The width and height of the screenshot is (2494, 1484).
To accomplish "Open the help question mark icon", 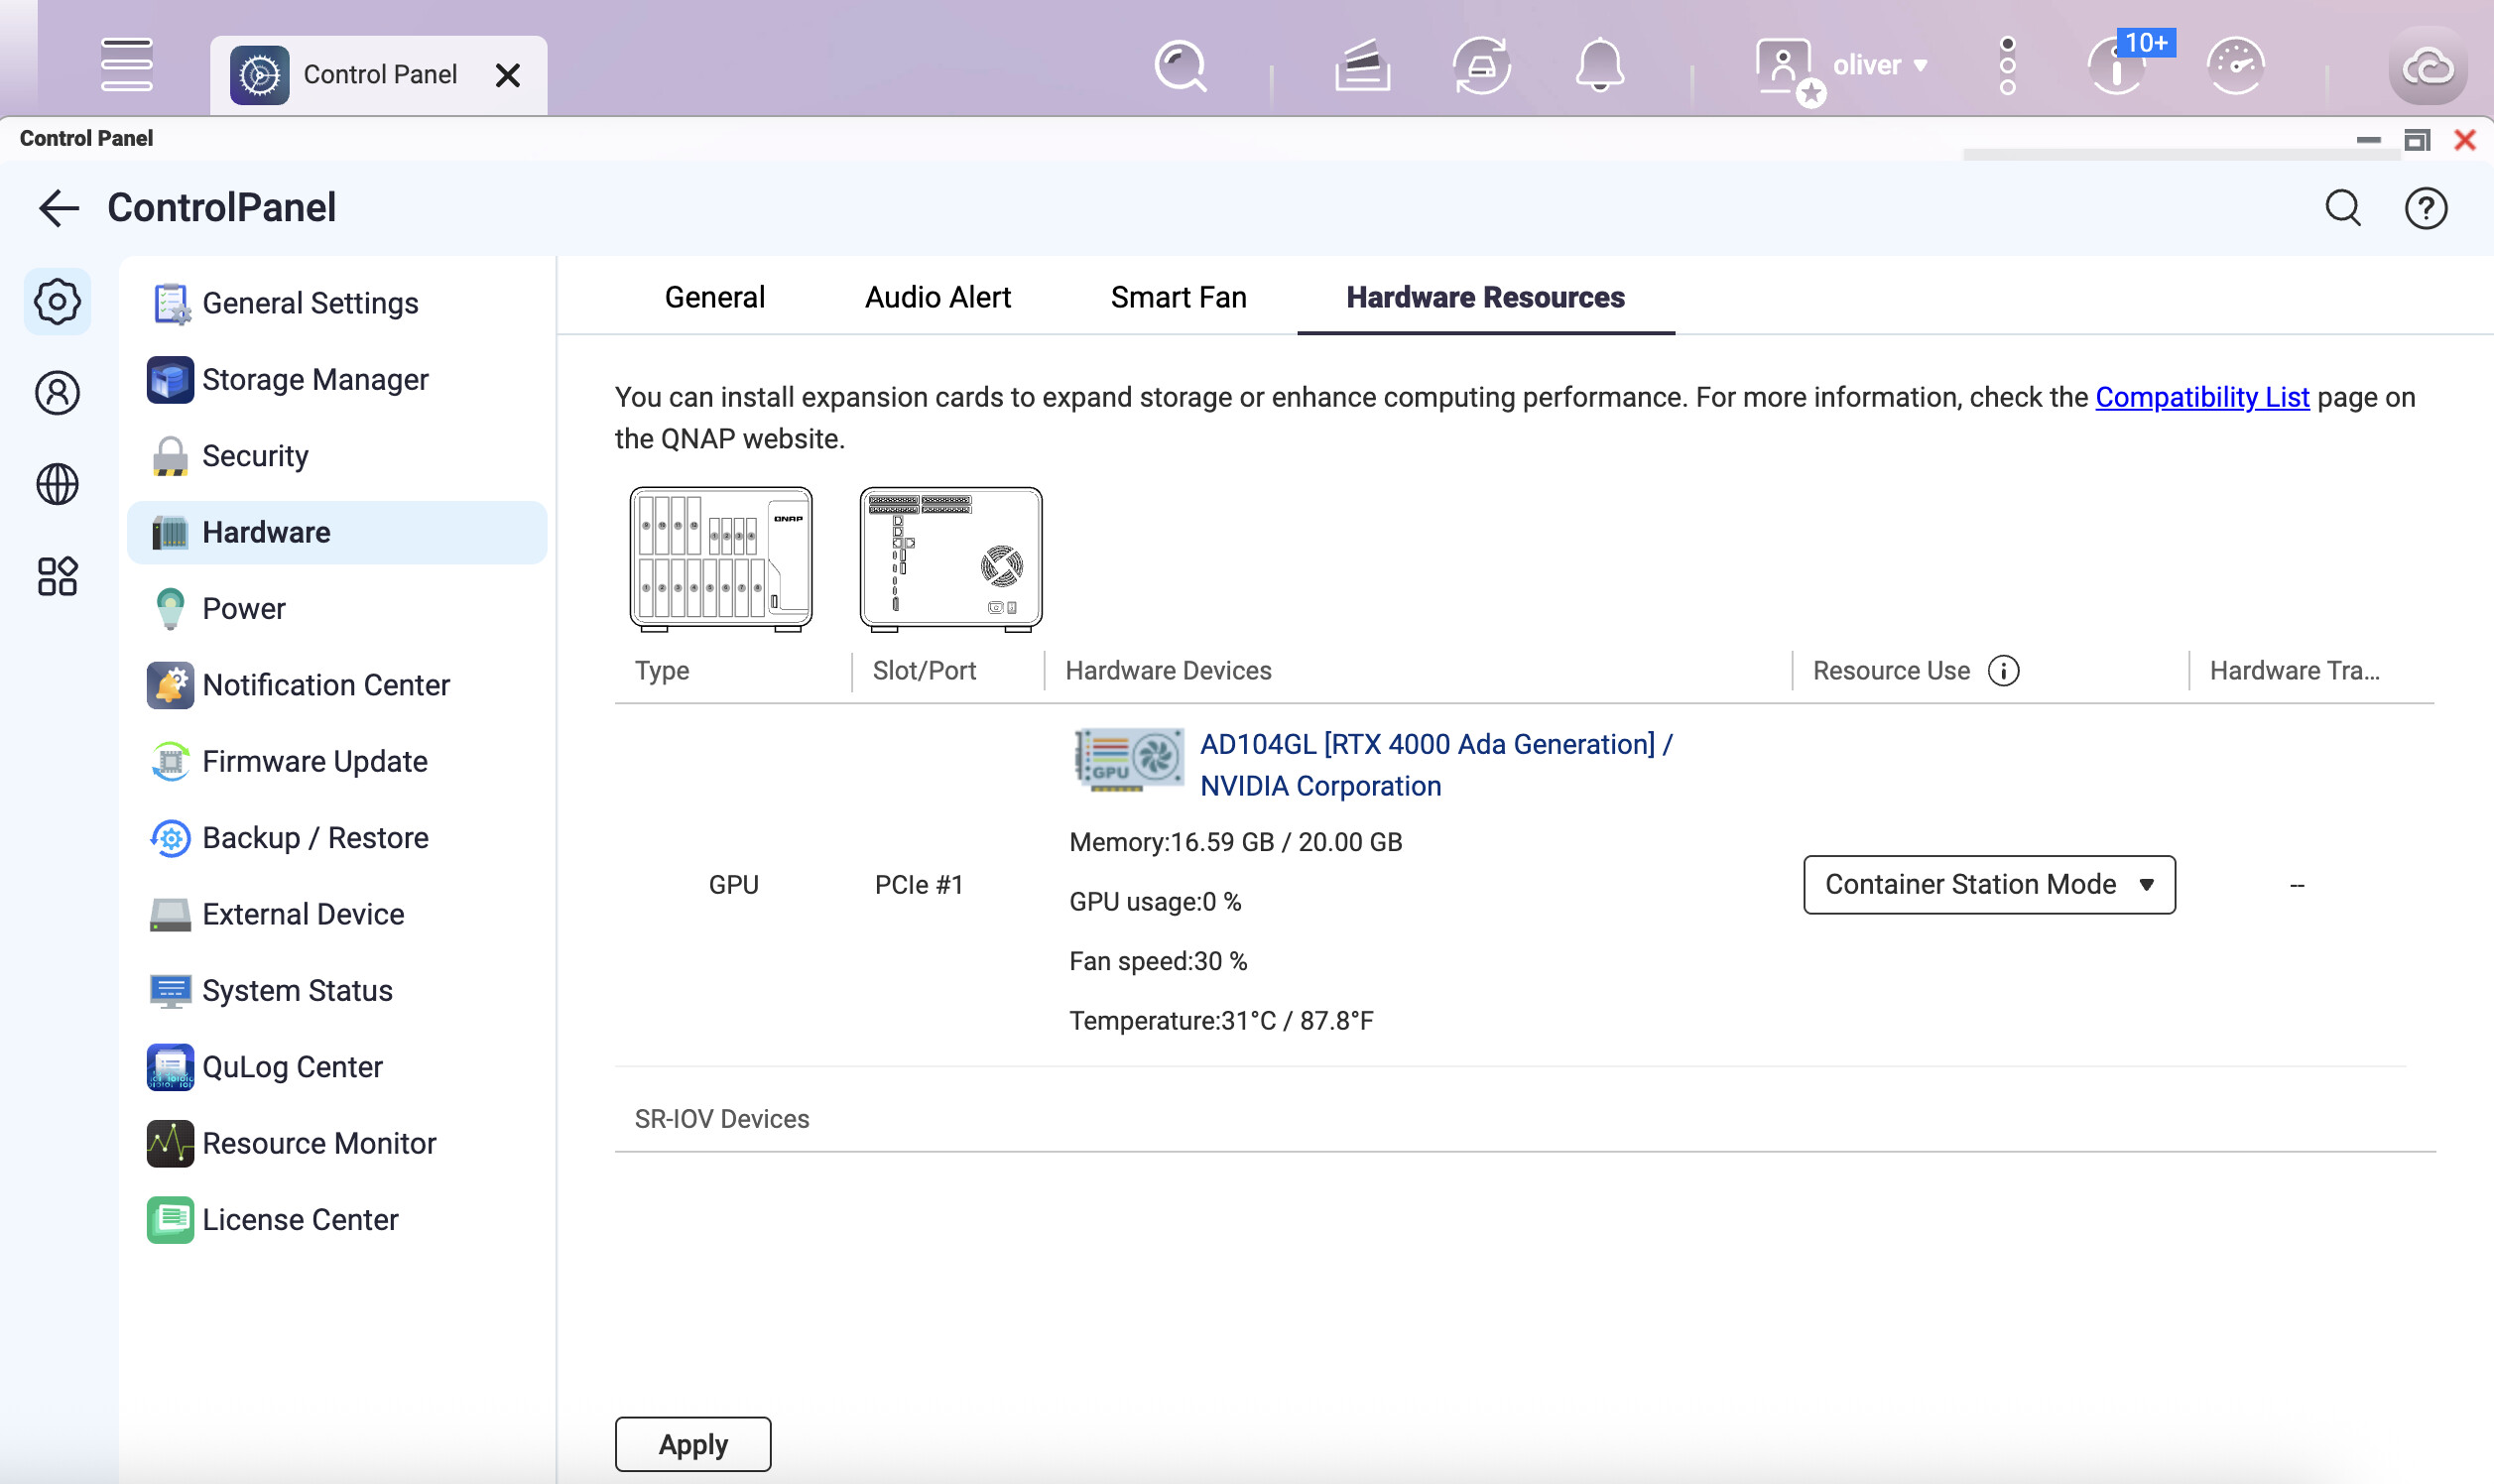I will tap(2425, 209).
